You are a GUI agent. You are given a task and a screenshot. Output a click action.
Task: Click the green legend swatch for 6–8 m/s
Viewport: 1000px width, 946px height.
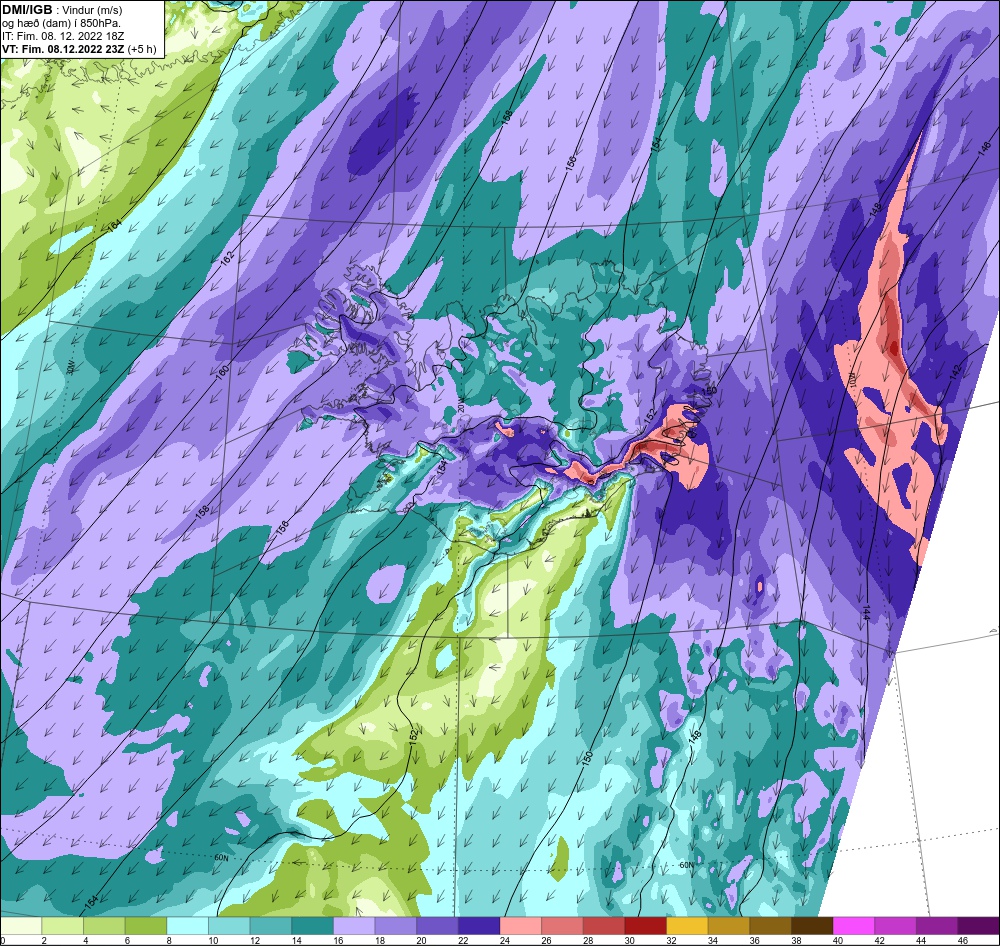point(146,925)
